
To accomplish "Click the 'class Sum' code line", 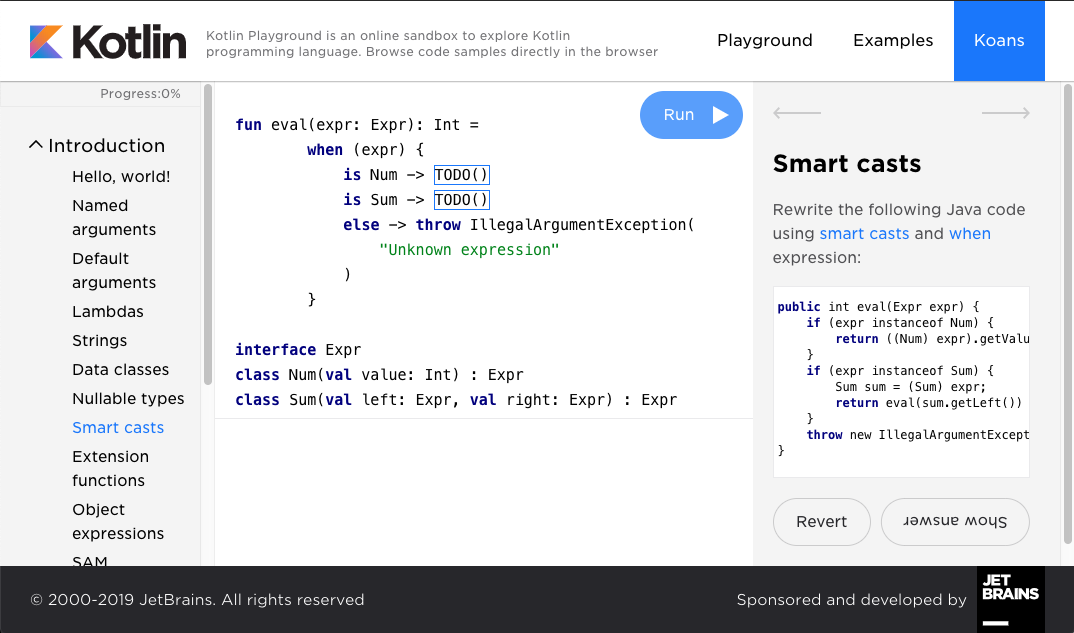I will point(455,399).
